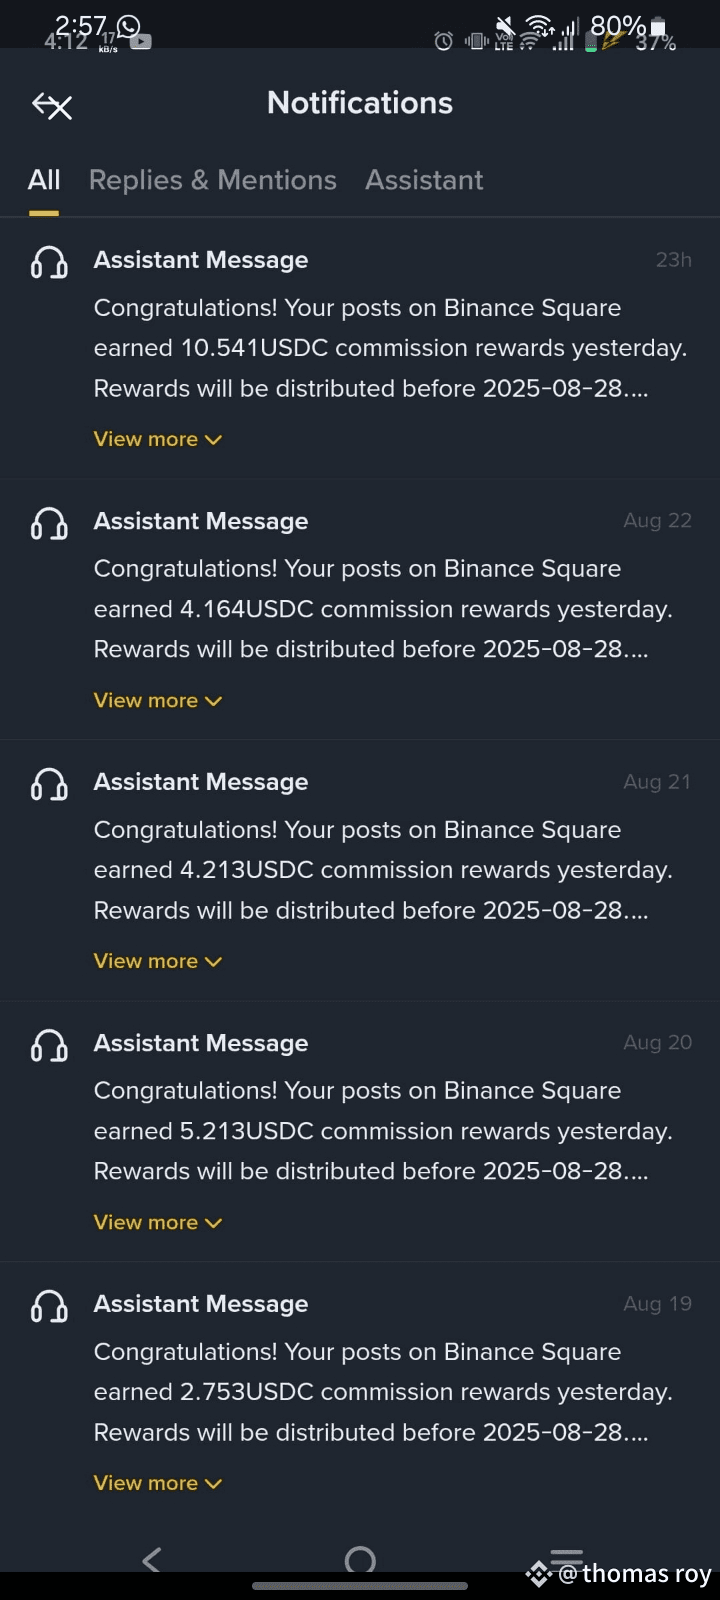Viewport: 720px width, 1600px height.
Task: Expand View more under 5.213USDC message
Action: (x=157, y=1222)
